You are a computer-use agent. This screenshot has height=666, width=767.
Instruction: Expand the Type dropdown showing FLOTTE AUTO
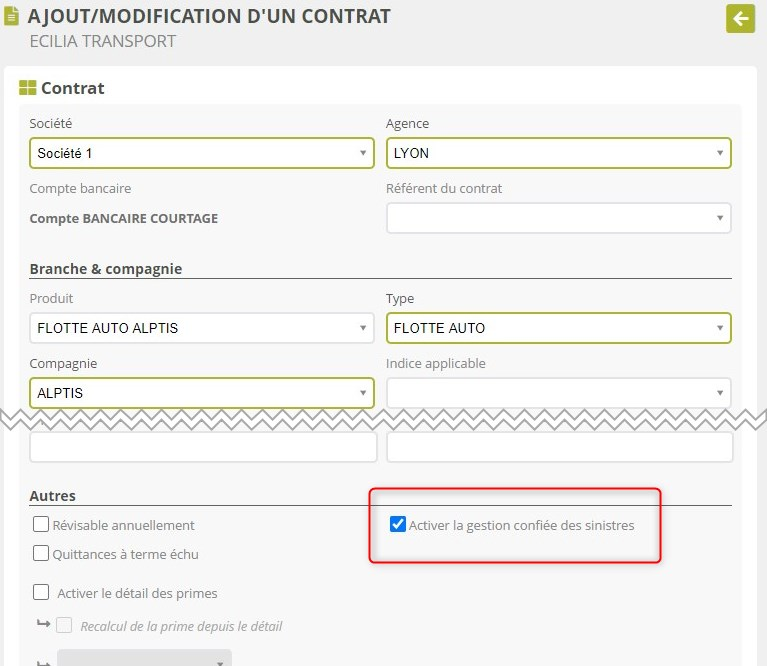pos(558,328)
